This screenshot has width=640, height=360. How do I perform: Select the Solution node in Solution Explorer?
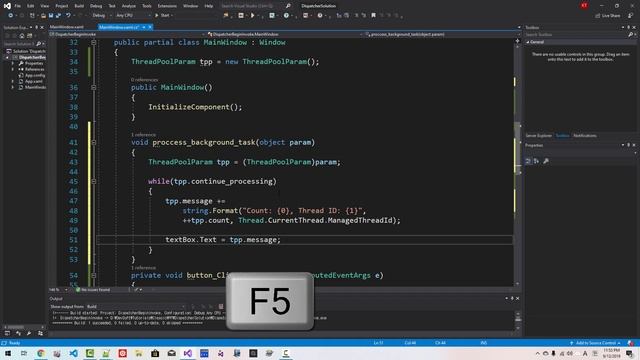click(x=26, y=51)
